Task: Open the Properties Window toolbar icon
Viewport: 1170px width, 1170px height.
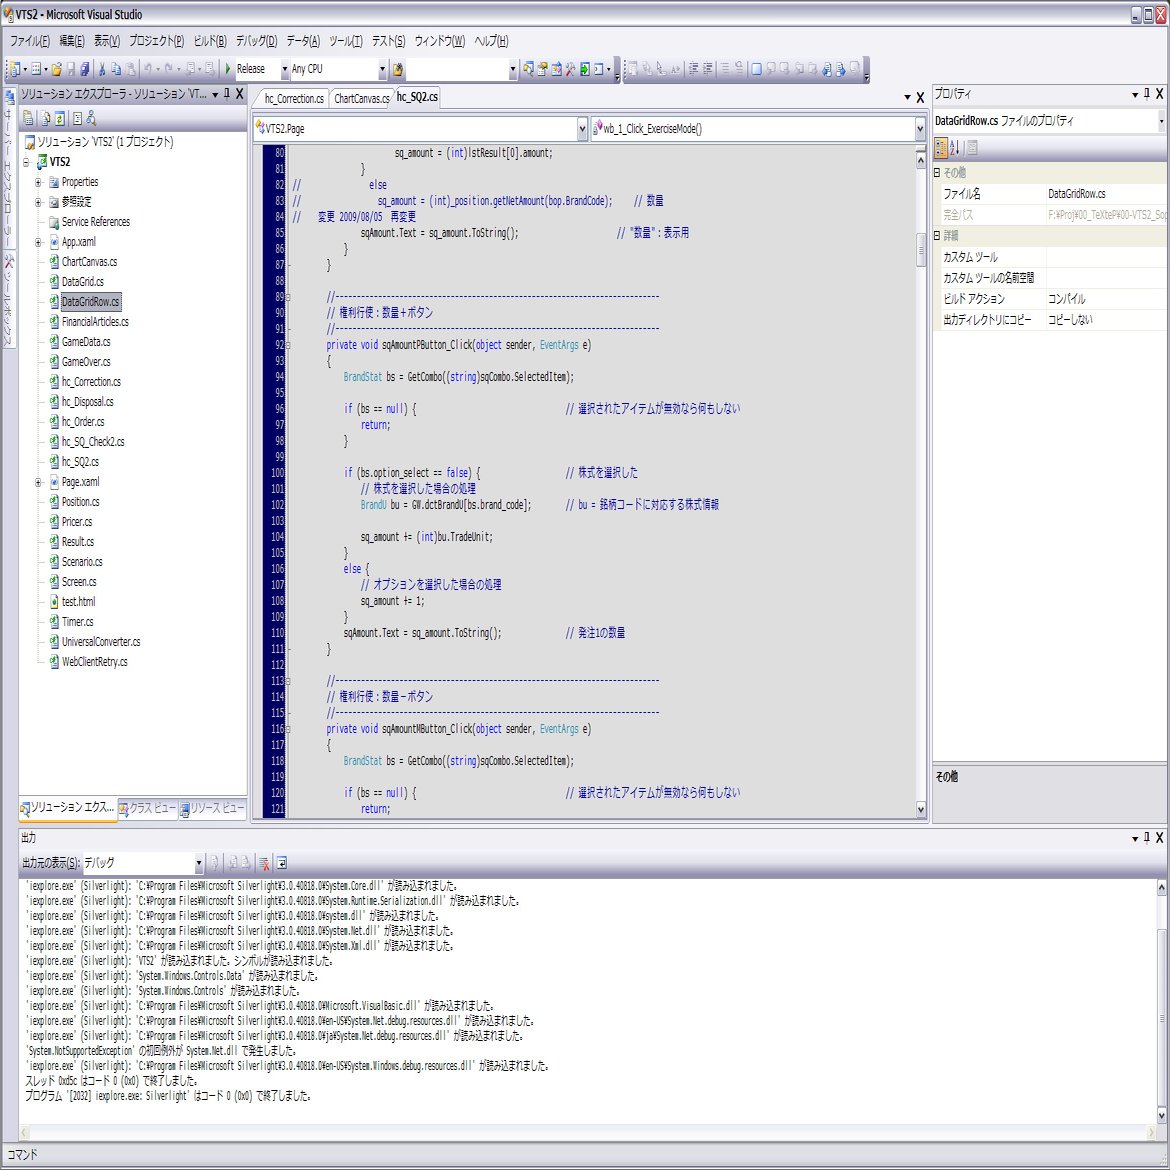Action: (542, 69)
